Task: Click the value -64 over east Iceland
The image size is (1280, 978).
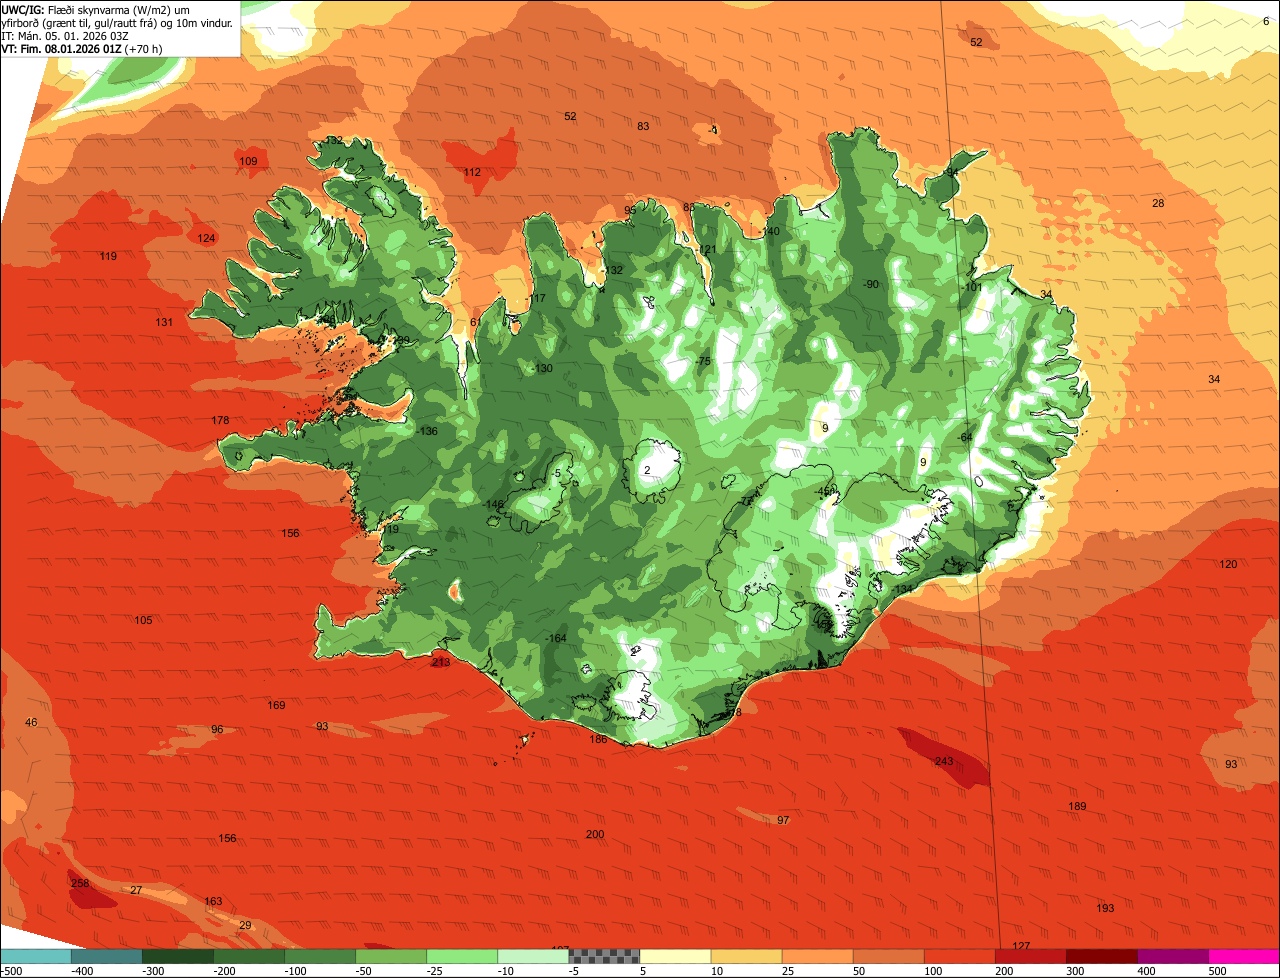Action: pyautogui.click(x=964, y=437)
